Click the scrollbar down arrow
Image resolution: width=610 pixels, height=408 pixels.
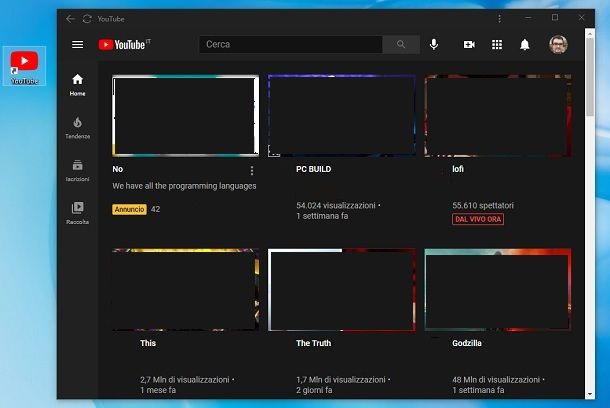pos(590,394)
